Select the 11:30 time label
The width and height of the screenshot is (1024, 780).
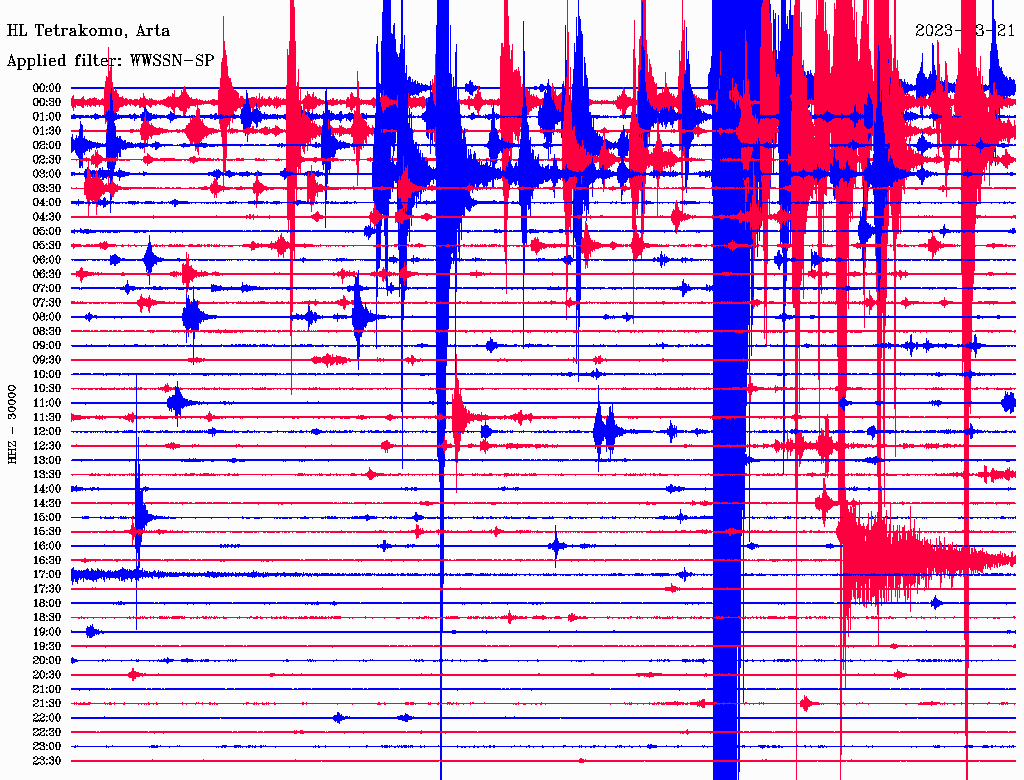point(47,417)
